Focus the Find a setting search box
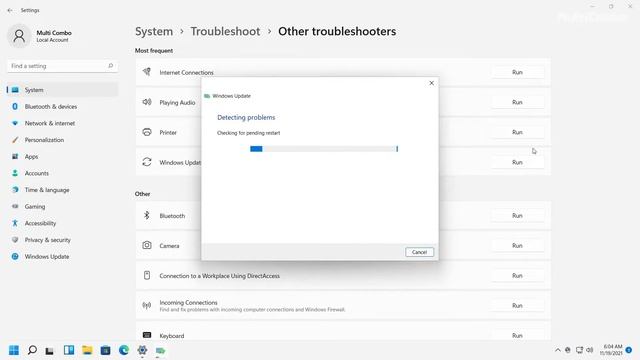The width and height of the screenshot is (640, 360). pyautogui.click(x=62, y=66)
